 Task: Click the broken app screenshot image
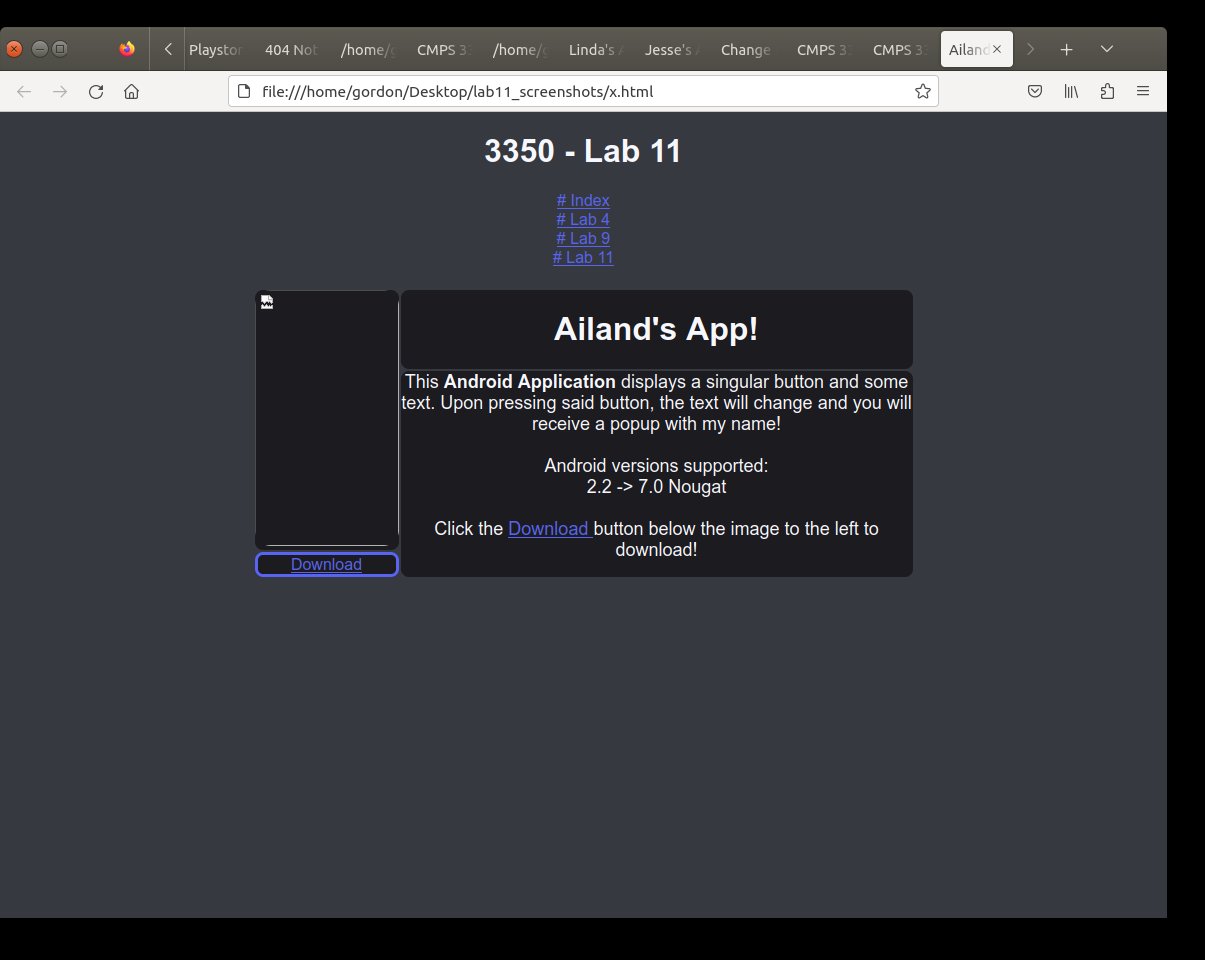327,419
